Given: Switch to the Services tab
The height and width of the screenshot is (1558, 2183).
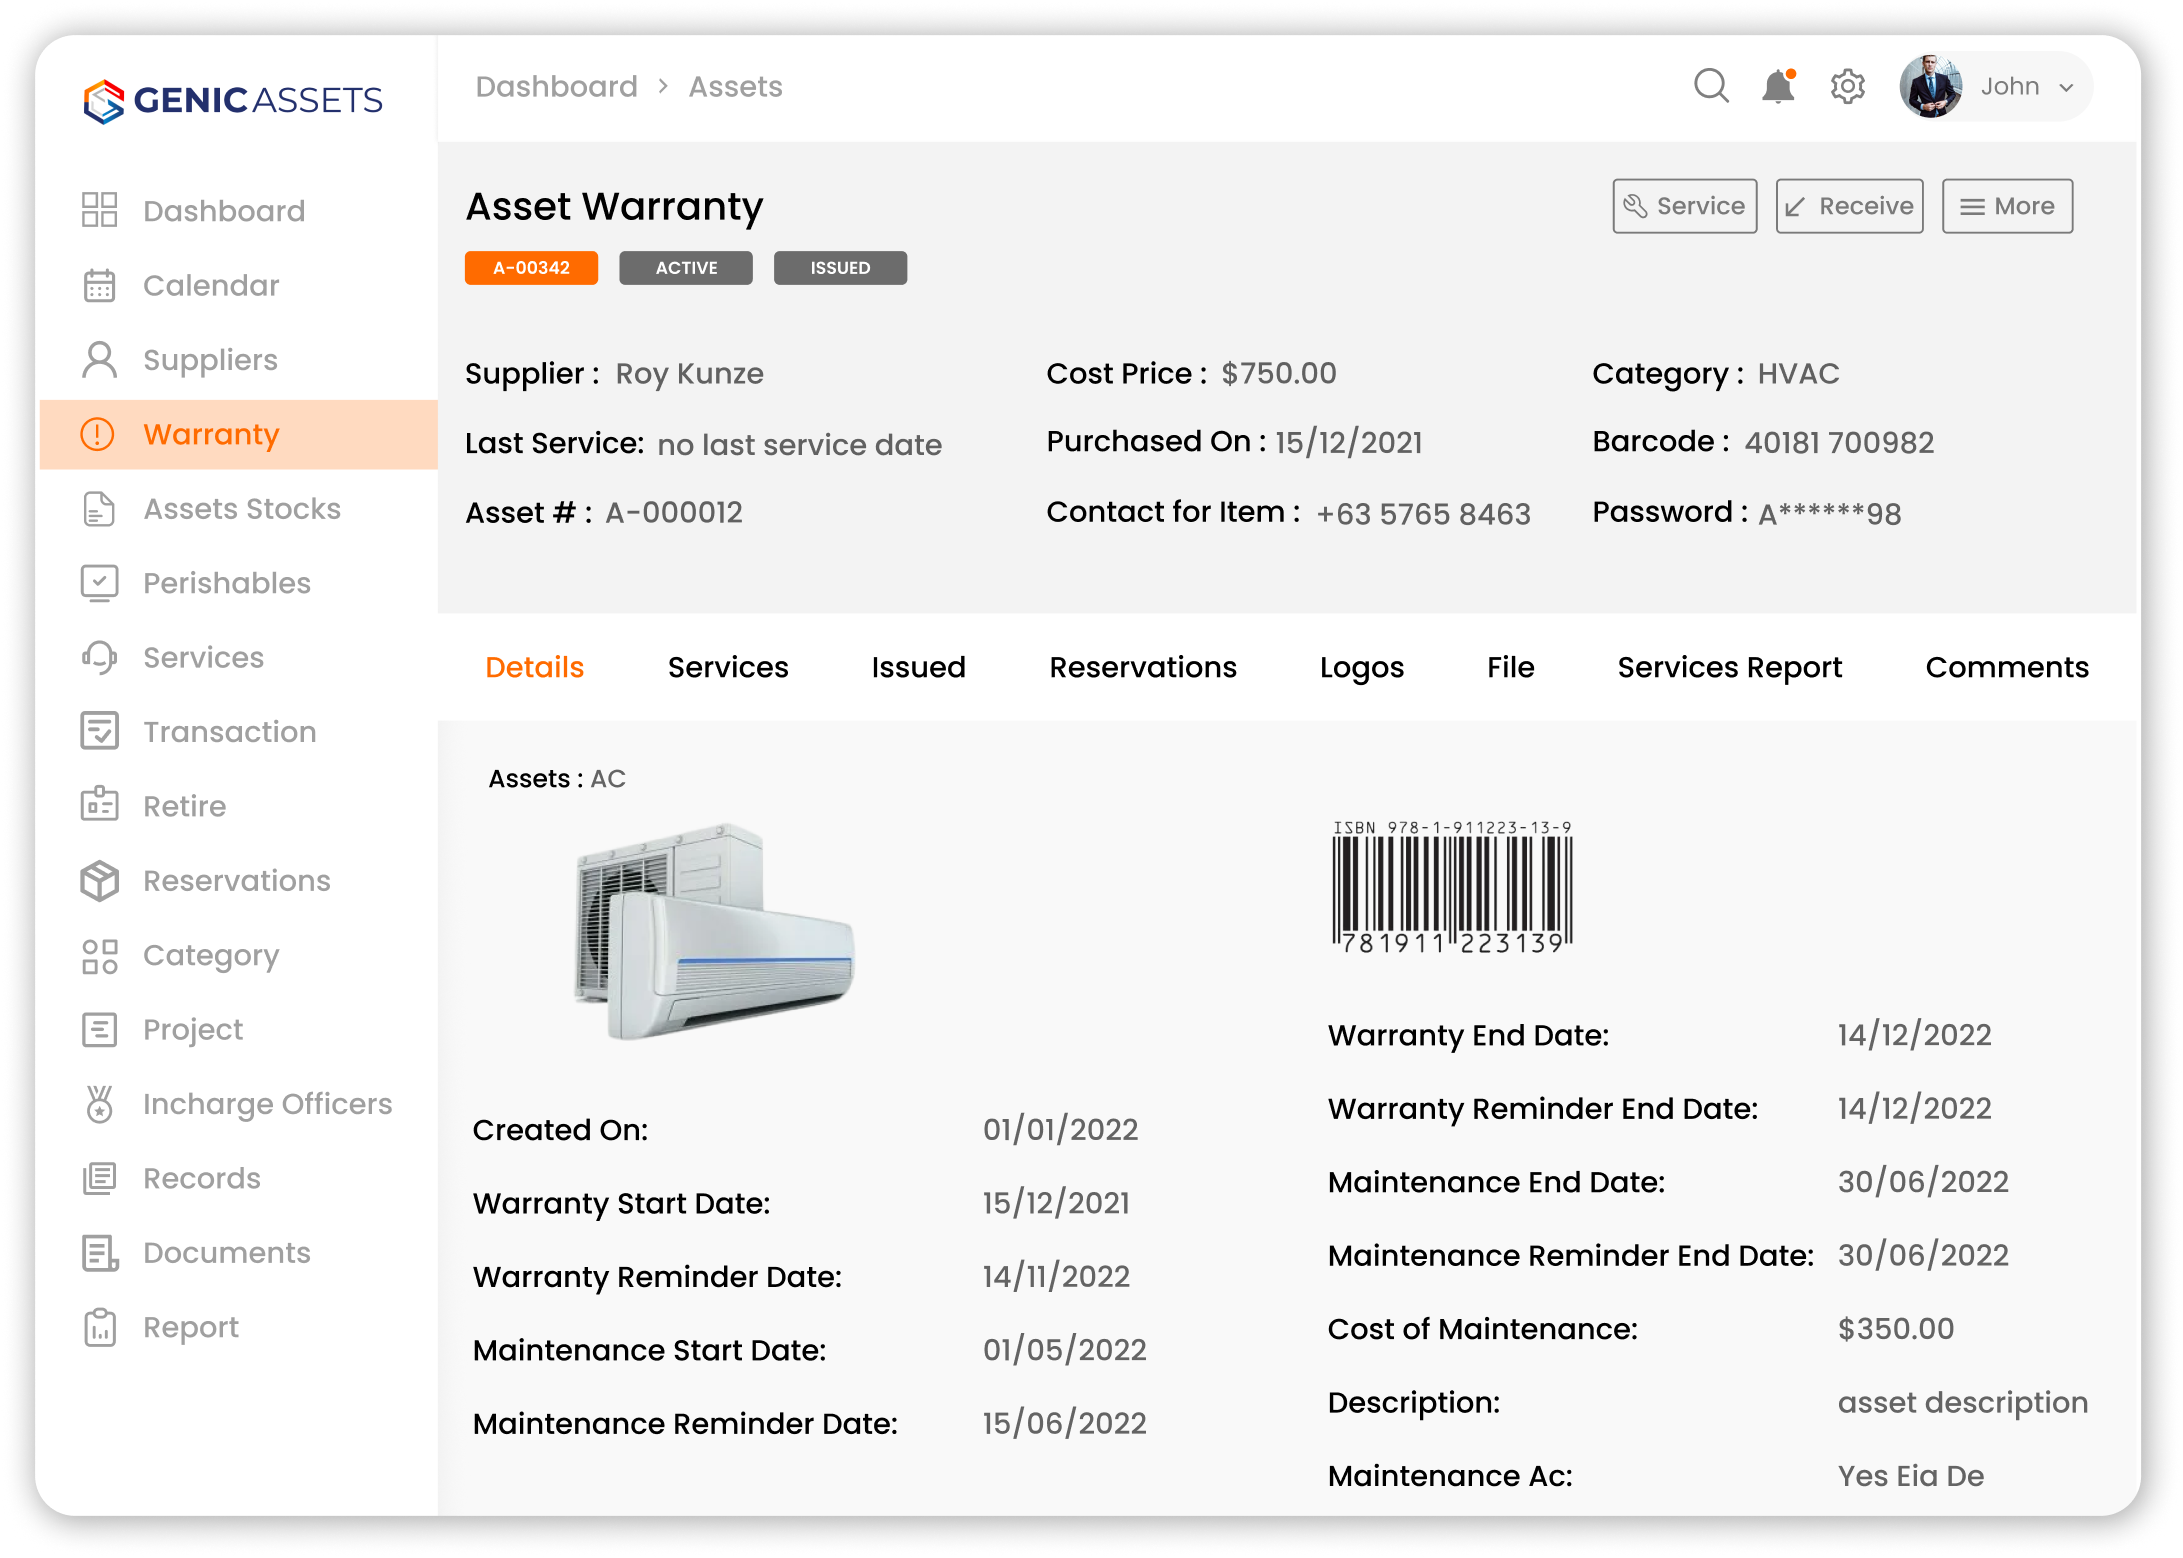Looking at the screenshot, I should pos(728,667).
